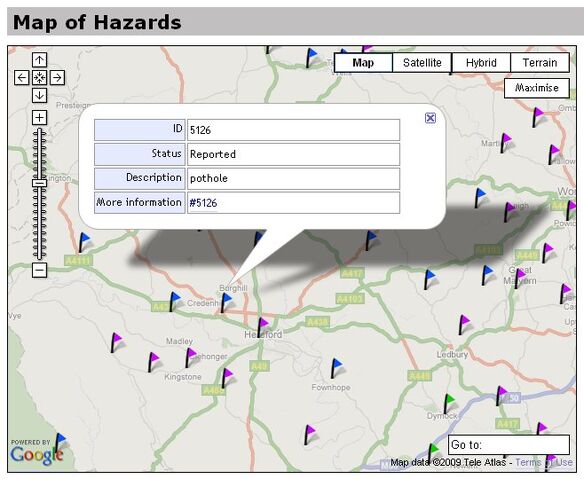
Task: Click the purple flag at Great Malvern
Action: click(519, 278)
